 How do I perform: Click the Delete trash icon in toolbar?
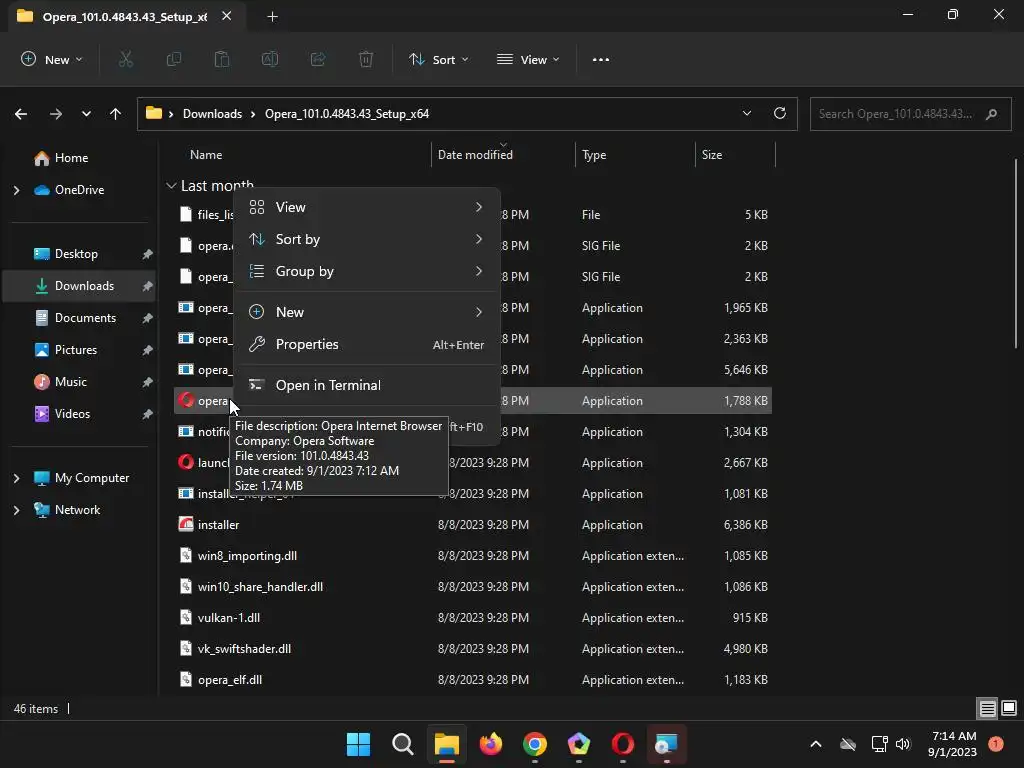tap(366, 59)
